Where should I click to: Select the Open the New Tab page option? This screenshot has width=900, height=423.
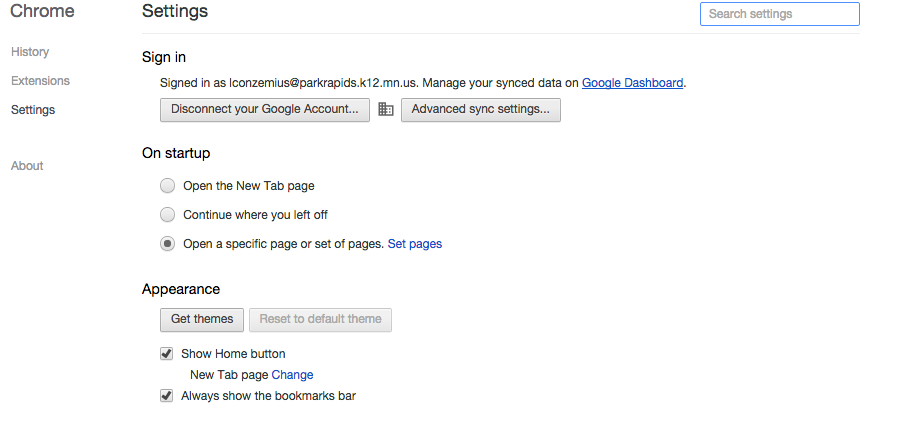point(168,186)
